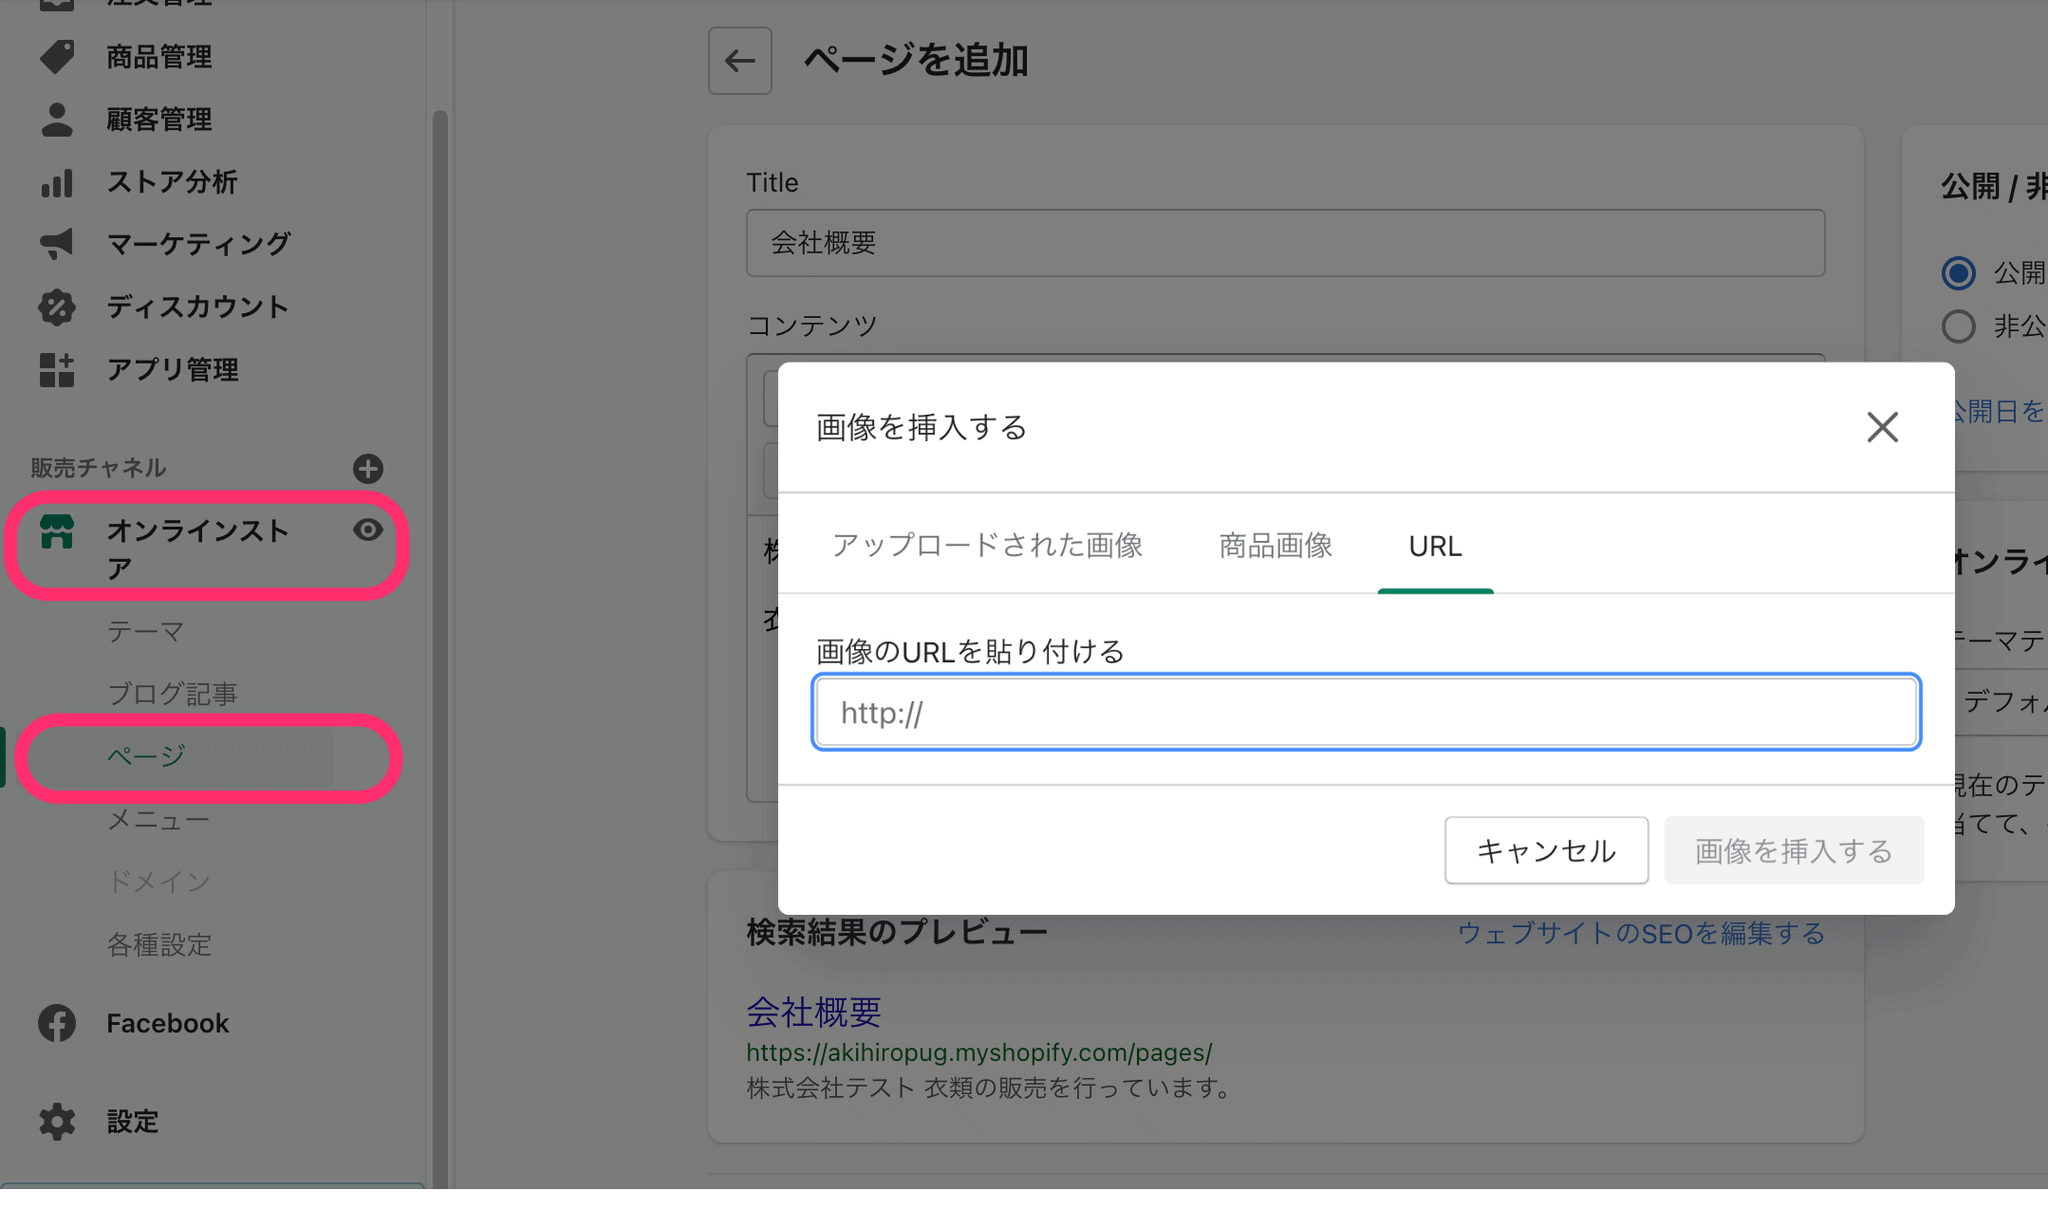Close the insert image dialog
The image size is (2048, 1228).
pyautogui.click(x=1882, y=427)
